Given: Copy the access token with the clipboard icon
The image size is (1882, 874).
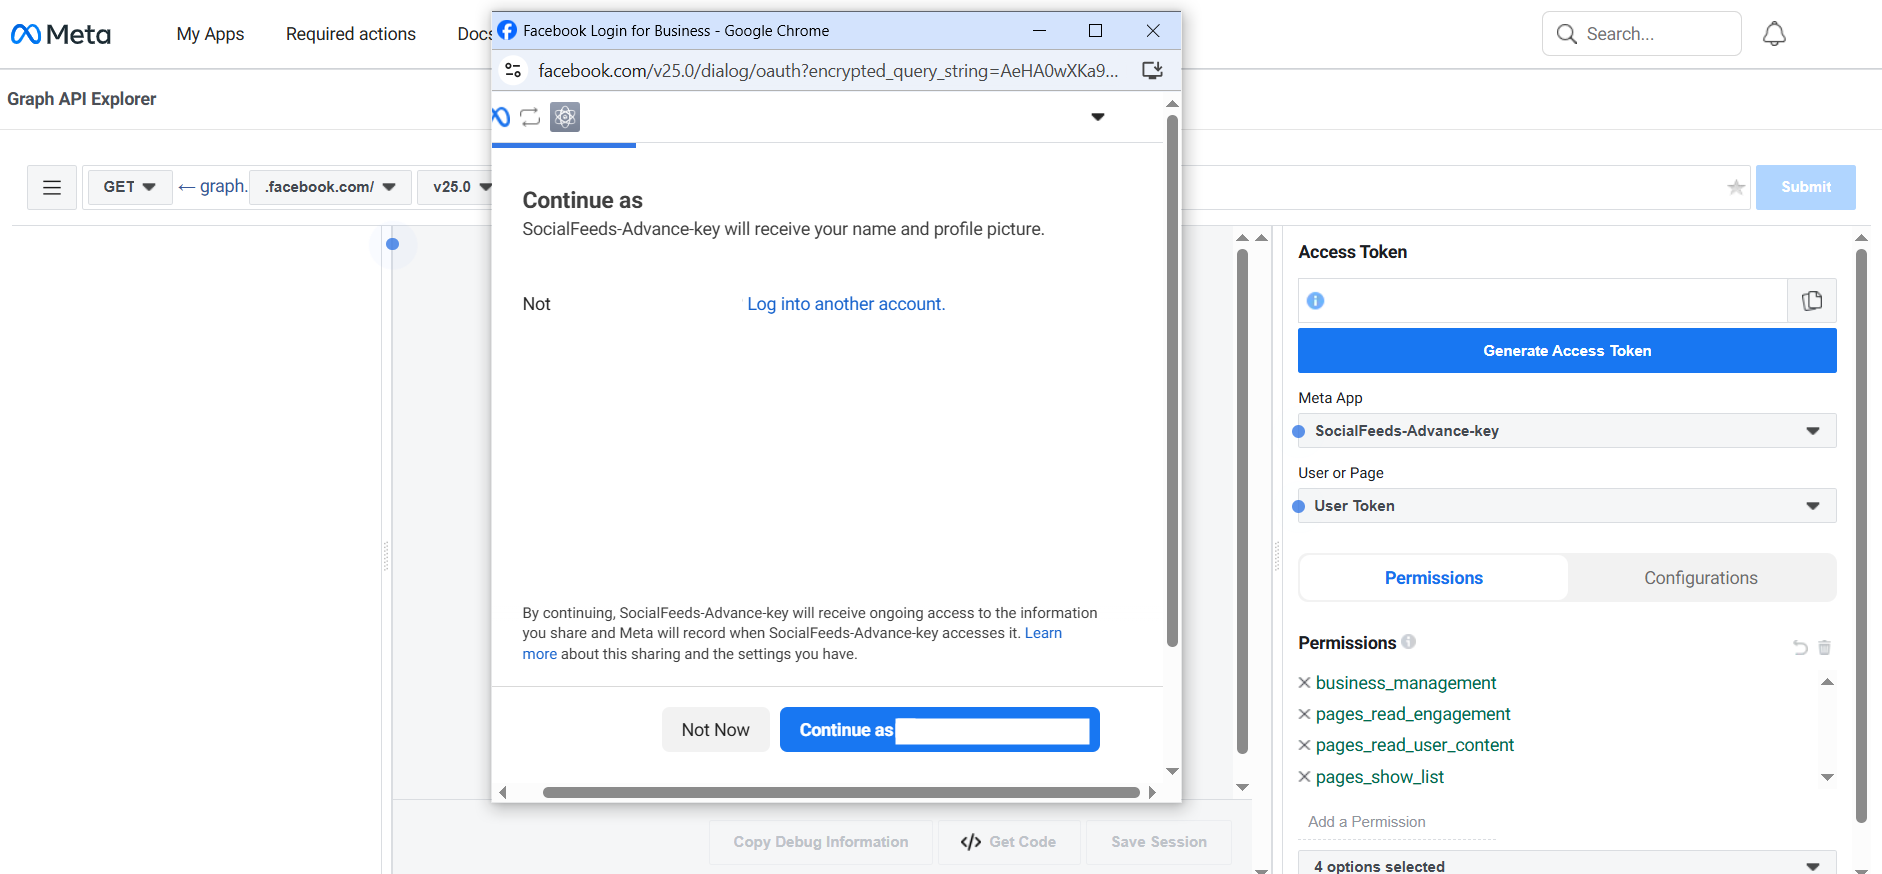Looking at the screenshot, I should tap(1811, 301).
